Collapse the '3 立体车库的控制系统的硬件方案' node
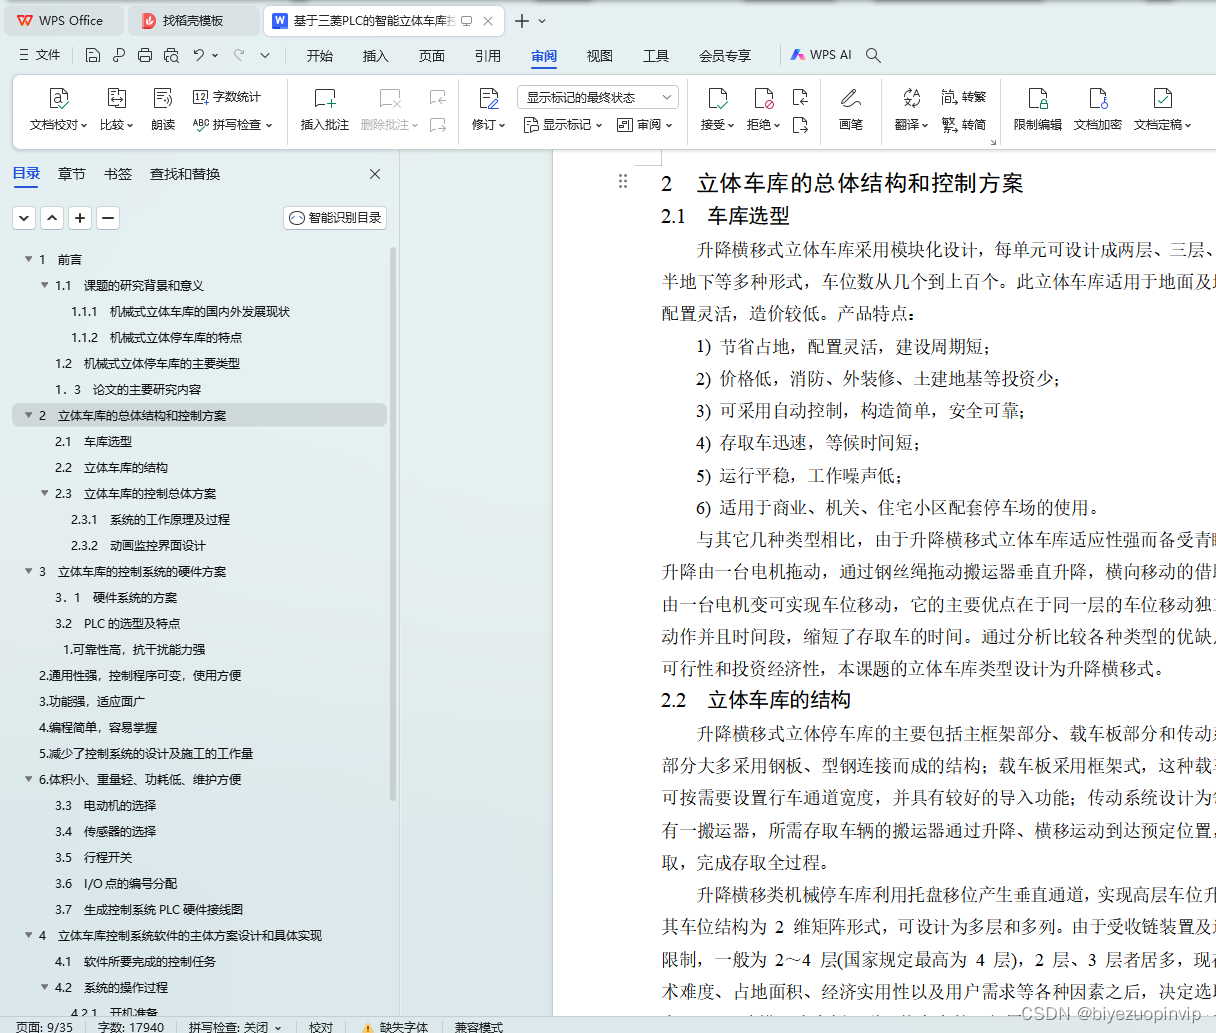Image resolution: width=1216 pixels, height=1033 pixels. (x=28, y=571)
